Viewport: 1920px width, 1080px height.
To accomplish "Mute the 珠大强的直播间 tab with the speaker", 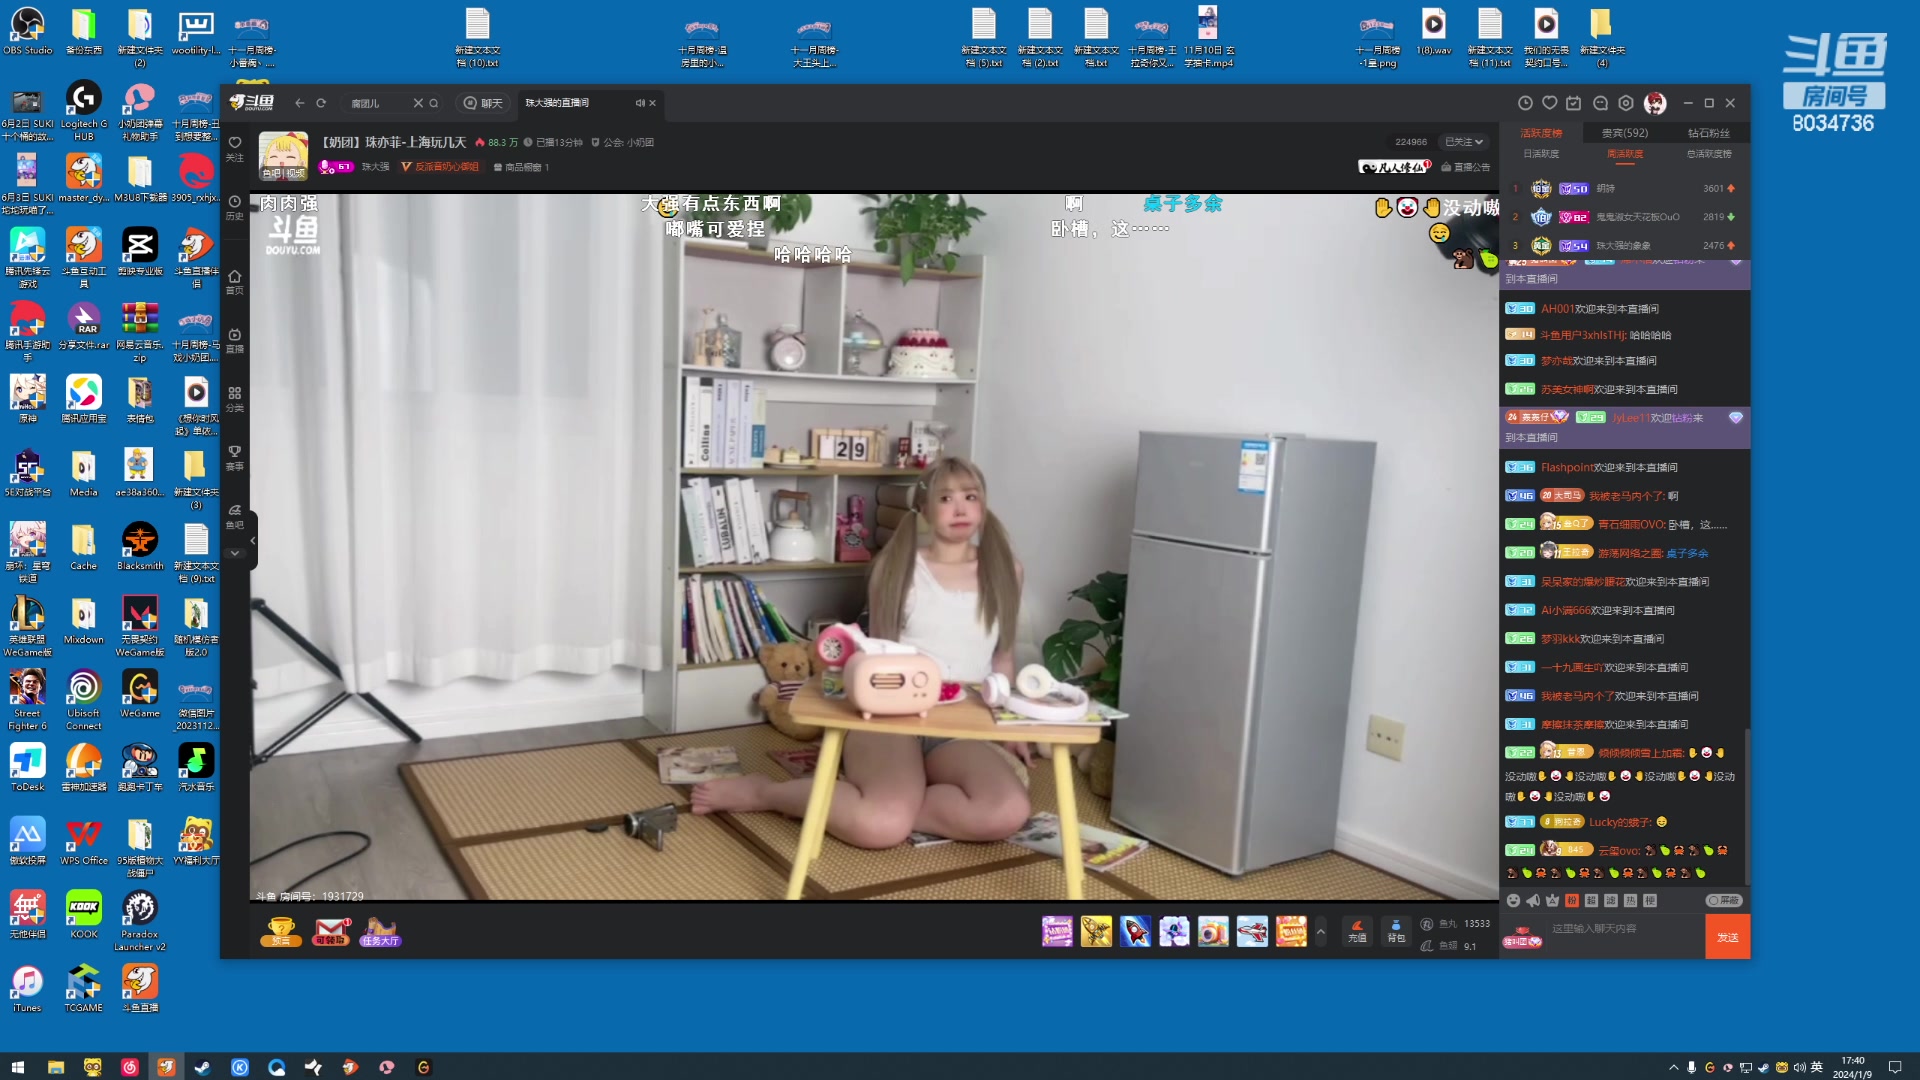I will pyautogui.click(x=640, y=103).
